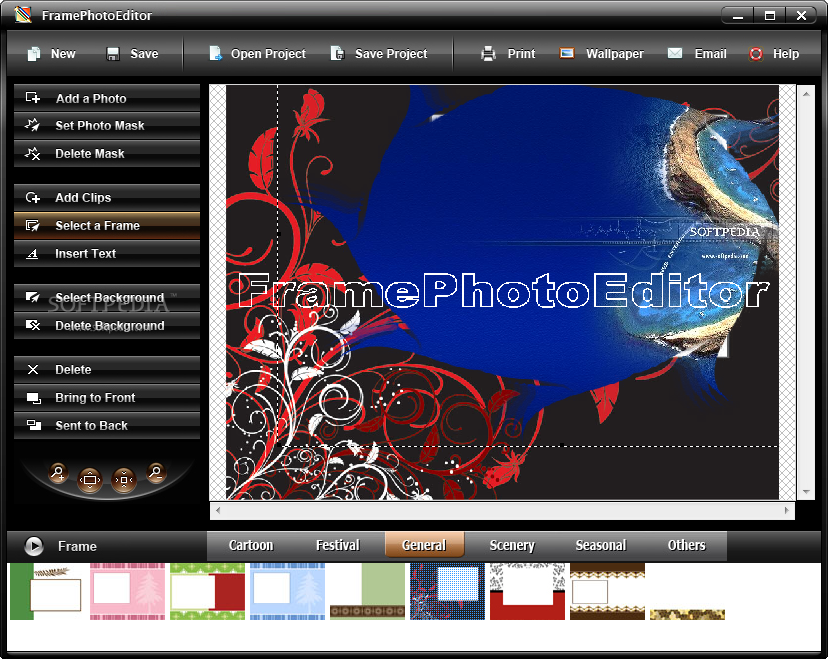828x659 pixels.
Task: Switch to the Seasonal frame tab
Action: point(600,545)
